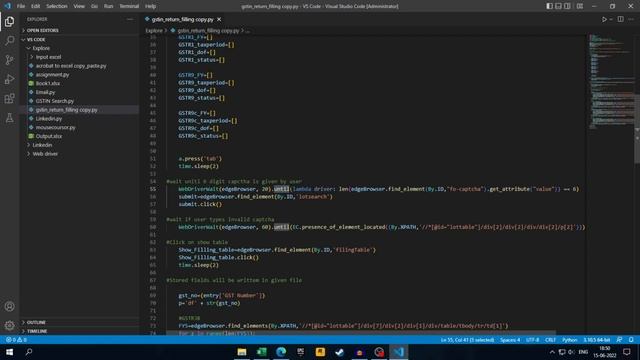
Task: Change indentation via Spaces: 4
Action: pyautogui.click(x=510, y=340)
